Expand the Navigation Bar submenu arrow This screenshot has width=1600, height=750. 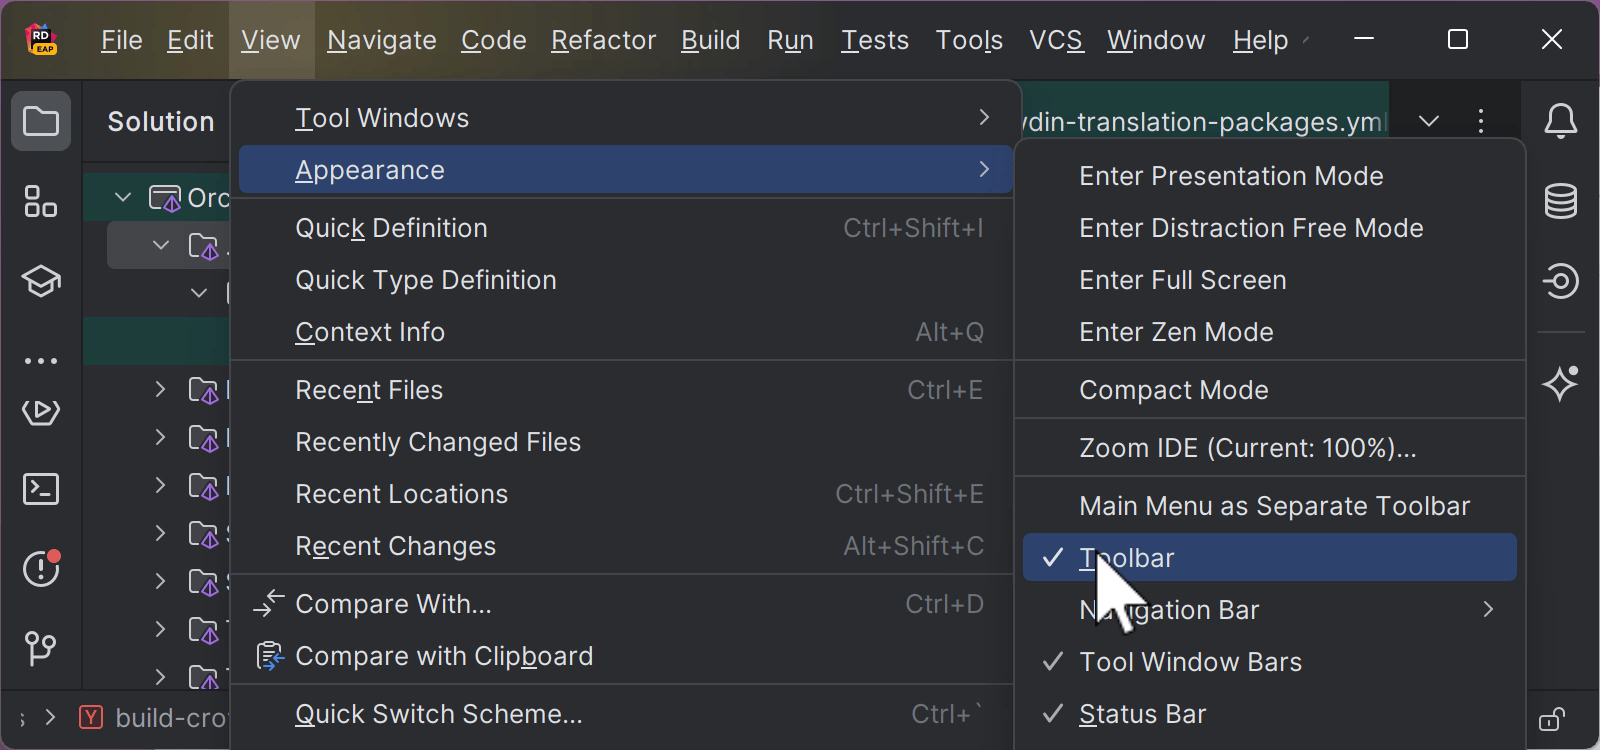point(1488,610)
